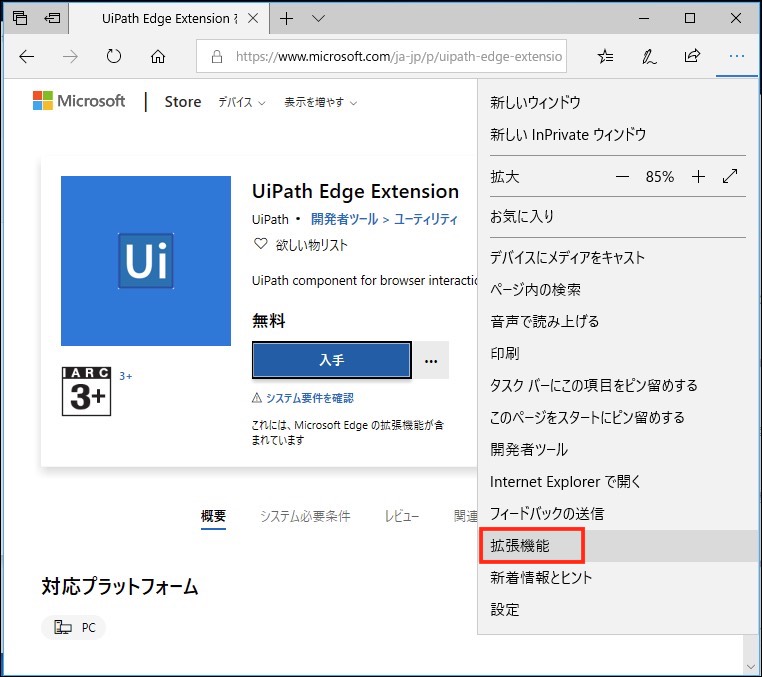
Task: Enter full screen via zoom expand icon
Action: (x=729, y=177)
